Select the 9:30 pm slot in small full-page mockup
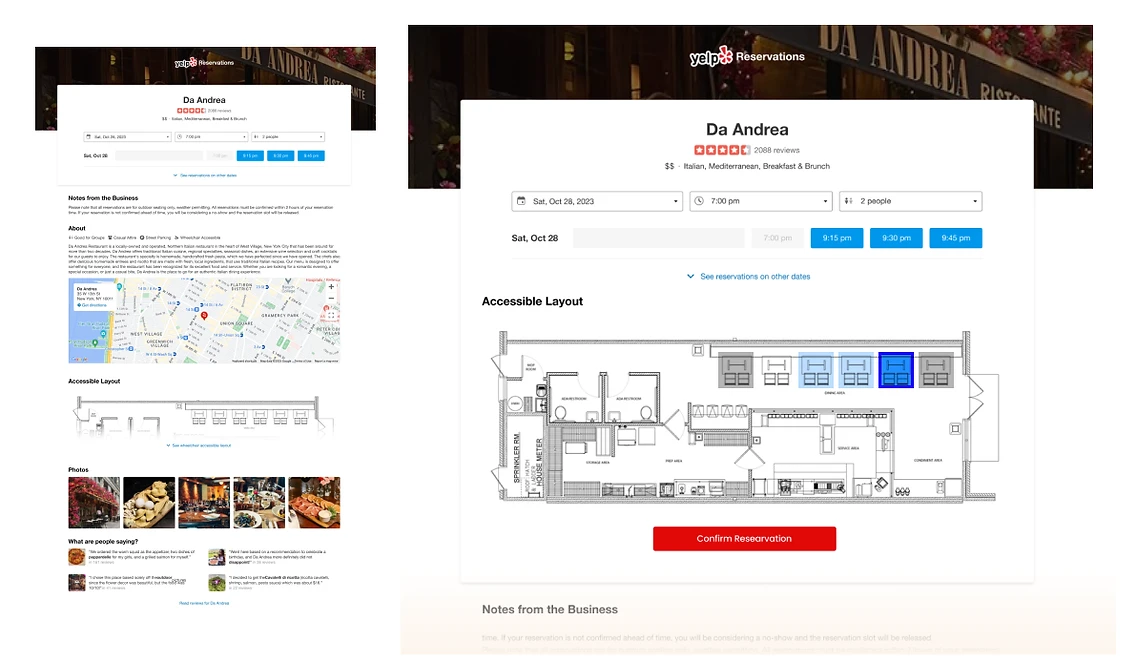Viewport: 1136px width, 662px height. pos(280,156)
